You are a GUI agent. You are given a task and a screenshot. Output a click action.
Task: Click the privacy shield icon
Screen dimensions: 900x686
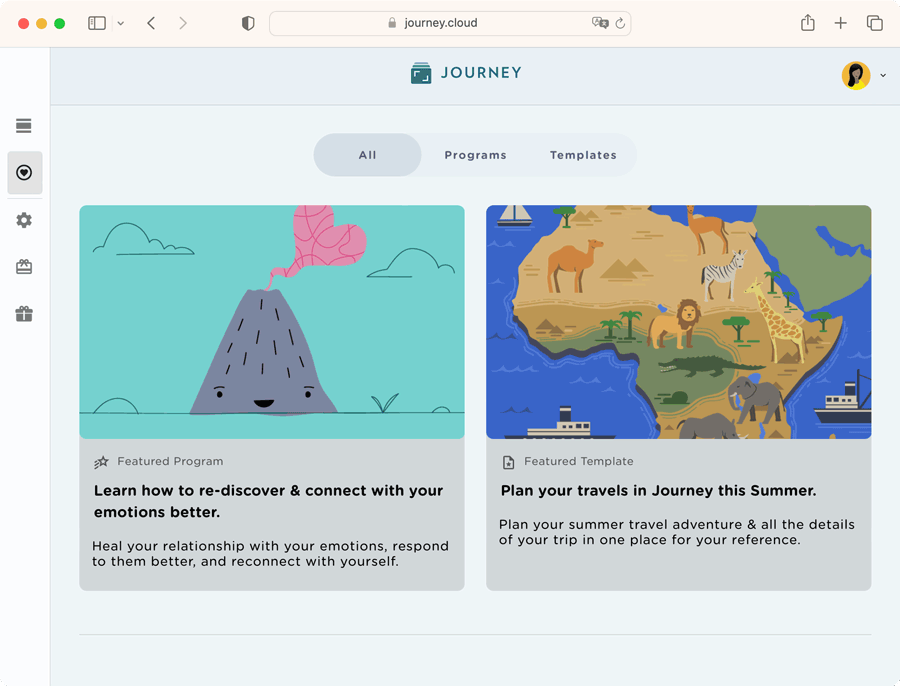[248, 23]
